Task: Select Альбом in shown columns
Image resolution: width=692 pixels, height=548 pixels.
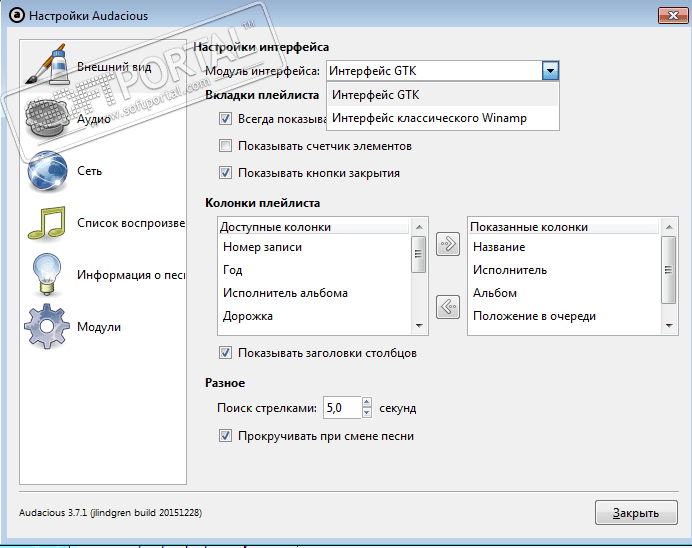Action: pos(564,293)
